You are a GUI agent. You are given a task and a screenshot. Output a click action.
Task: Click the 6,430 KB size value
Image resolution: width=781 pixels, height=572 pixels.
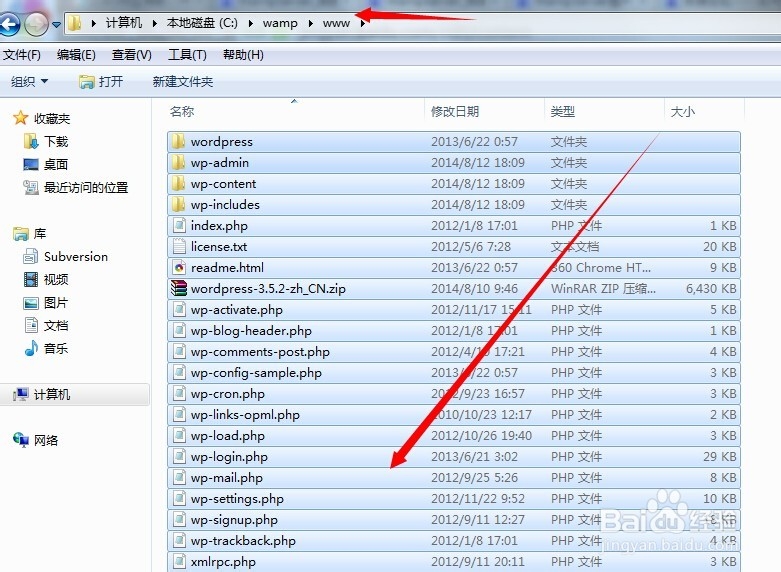(x=711, y=288)
